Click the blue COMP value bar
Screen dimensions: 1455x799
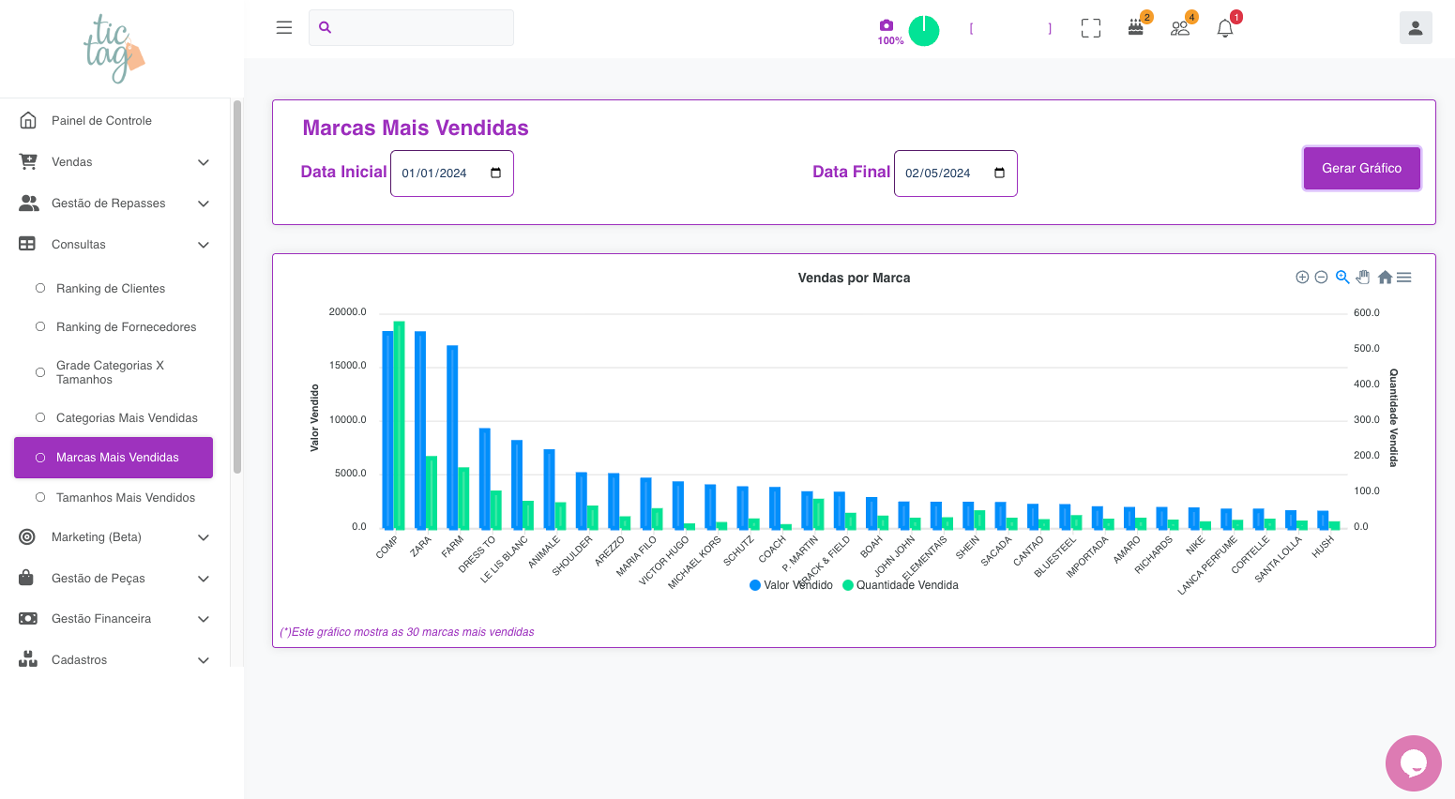pos(387,429)
